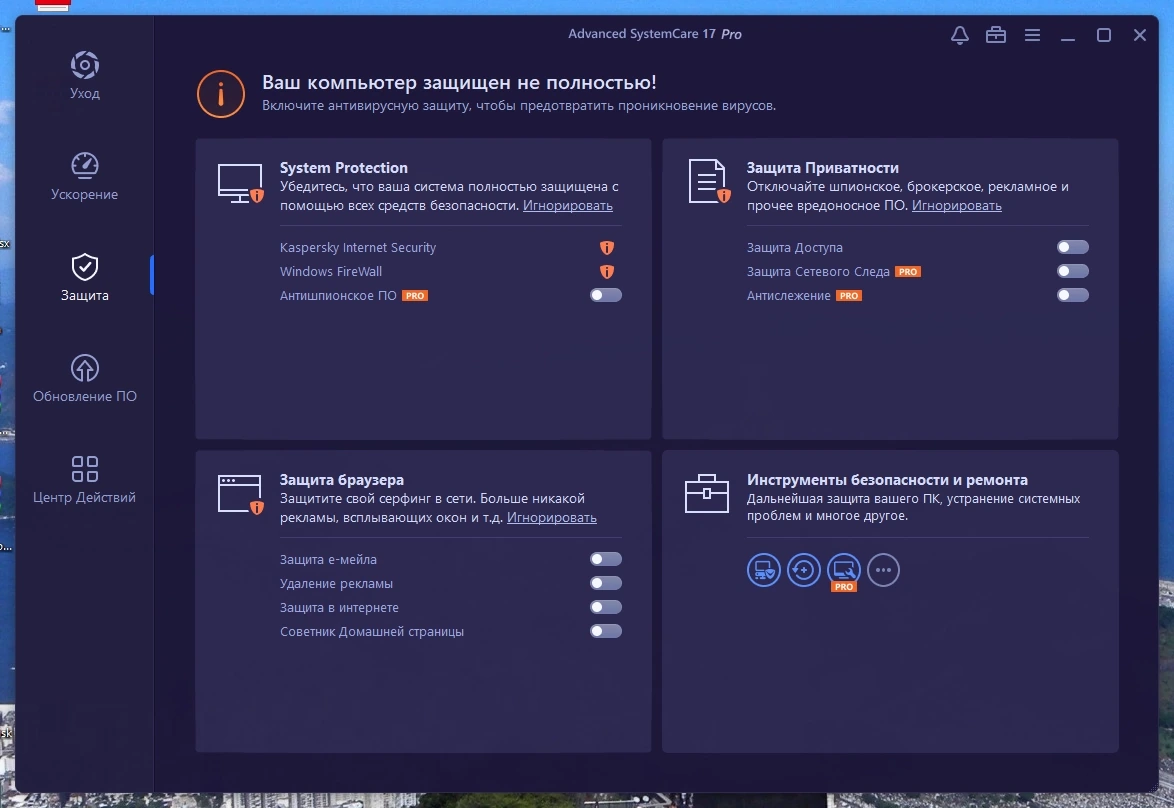This screenshot has width=1174, height=808.
Task: Toggle Защита Доступа switch
Action: click(x=1072, y=247)
